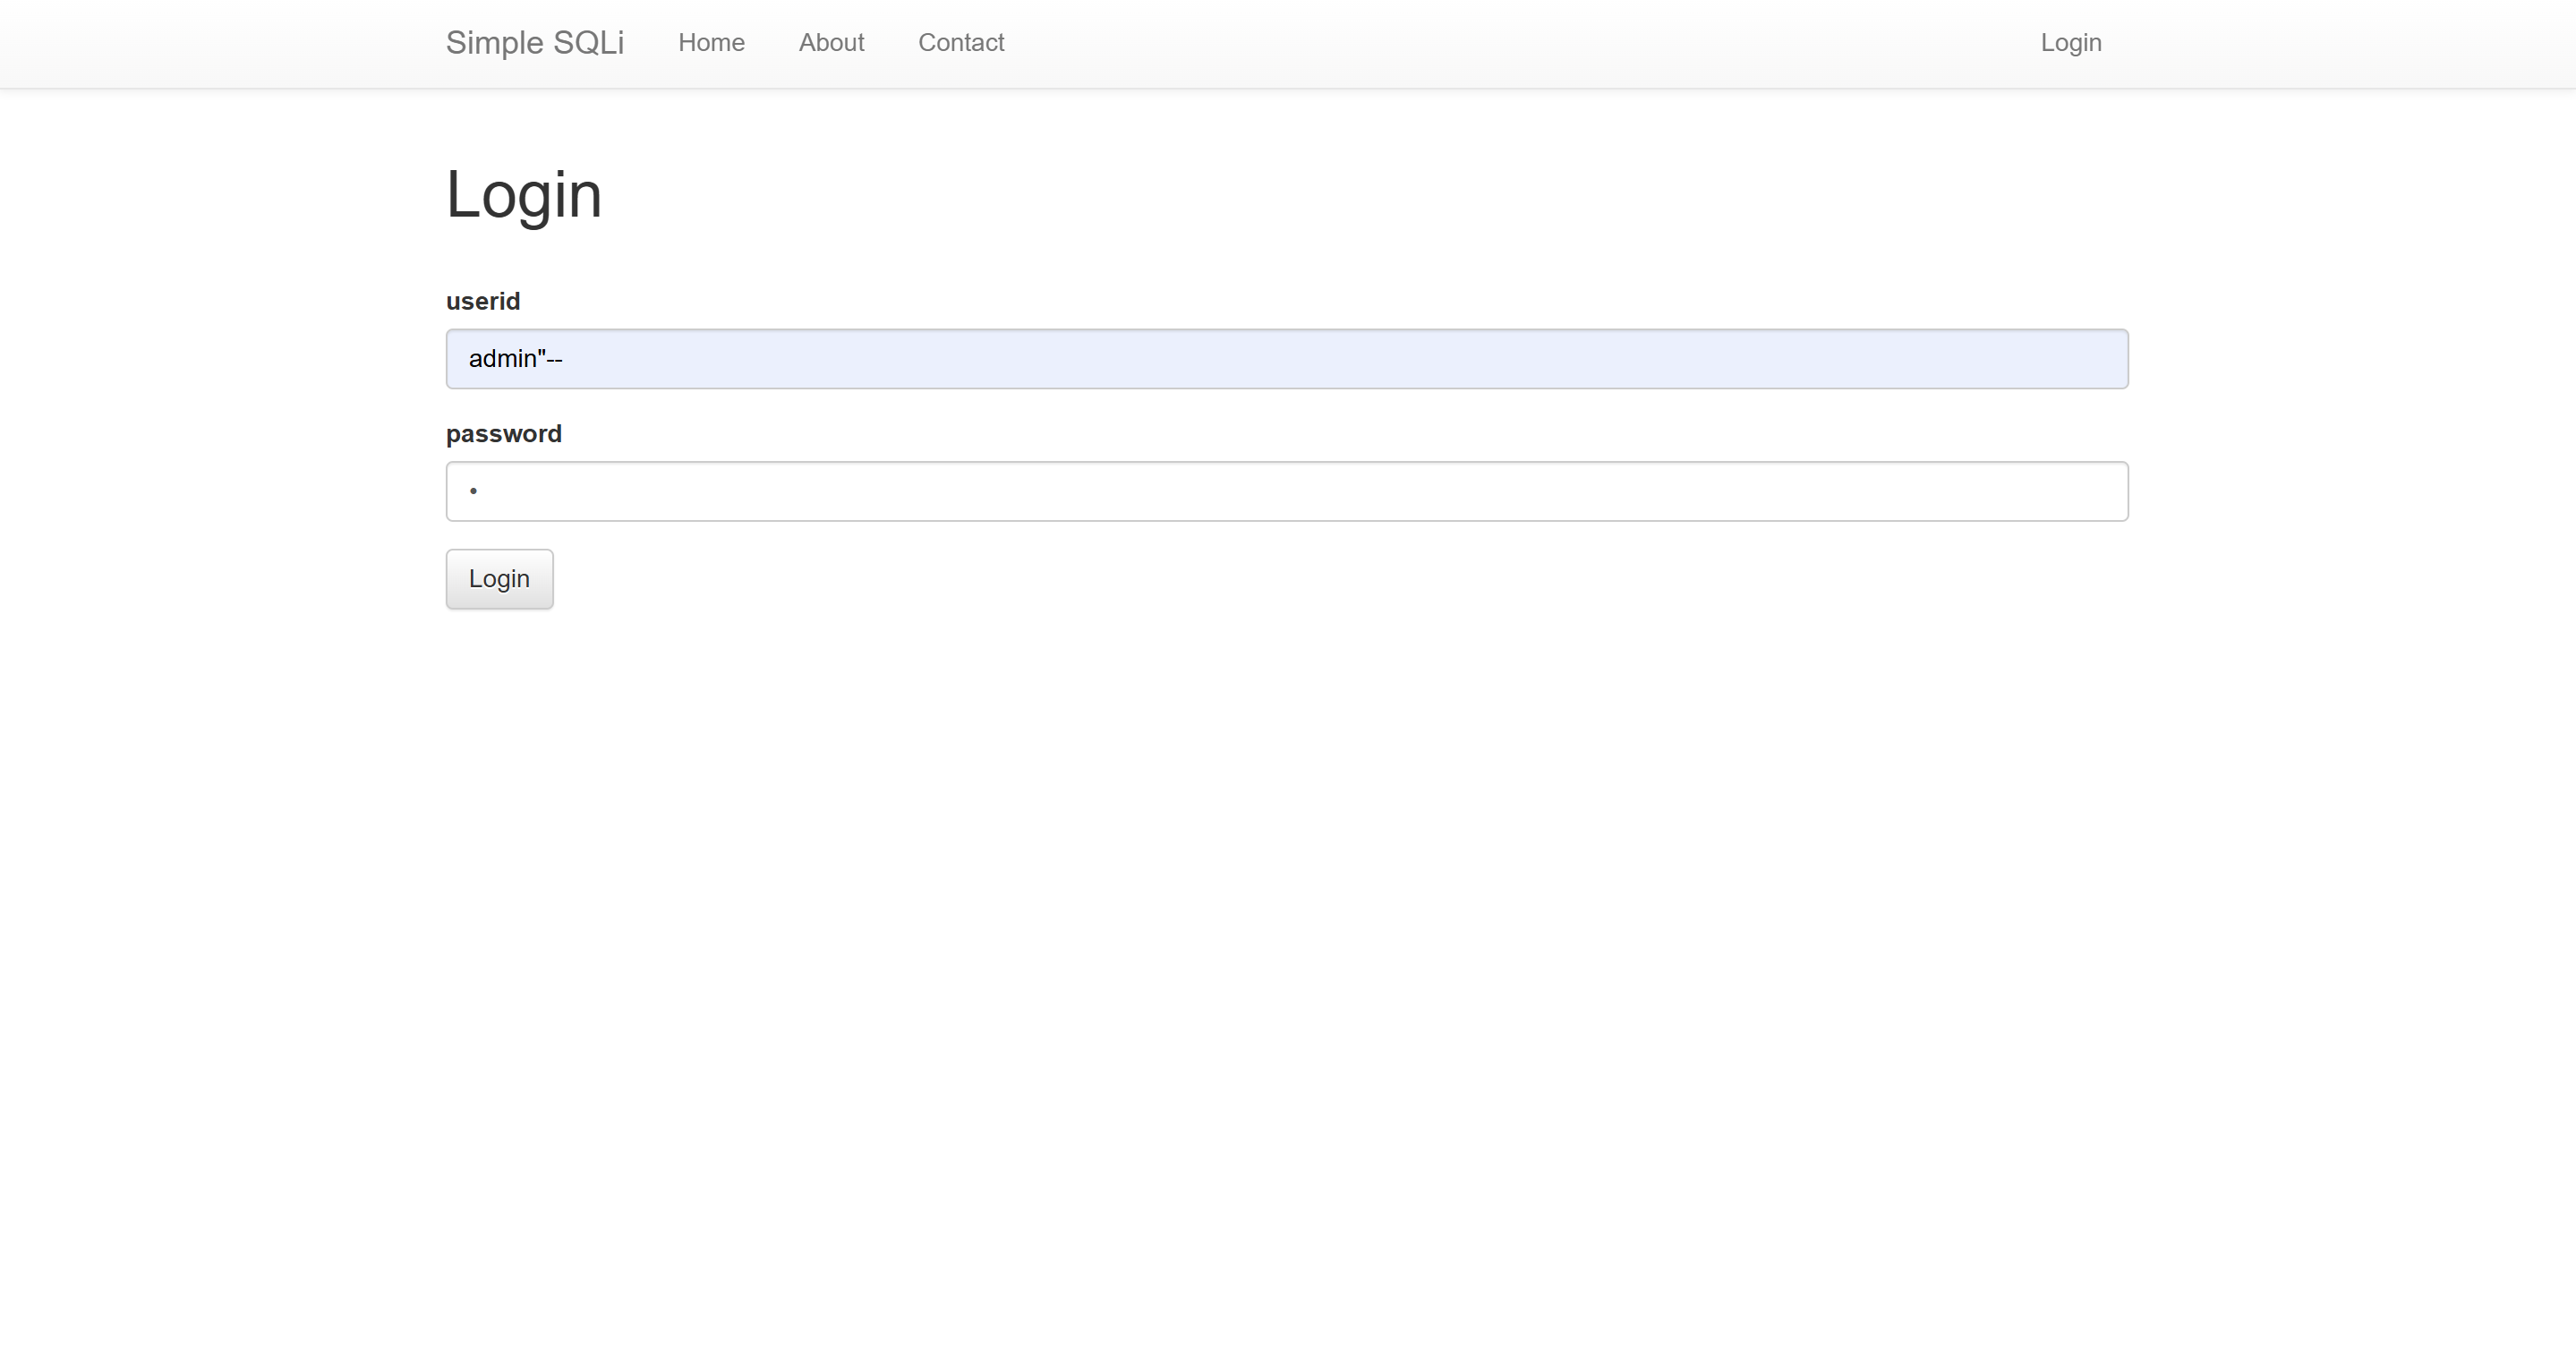Click the Login page heading

pos(524,195)
